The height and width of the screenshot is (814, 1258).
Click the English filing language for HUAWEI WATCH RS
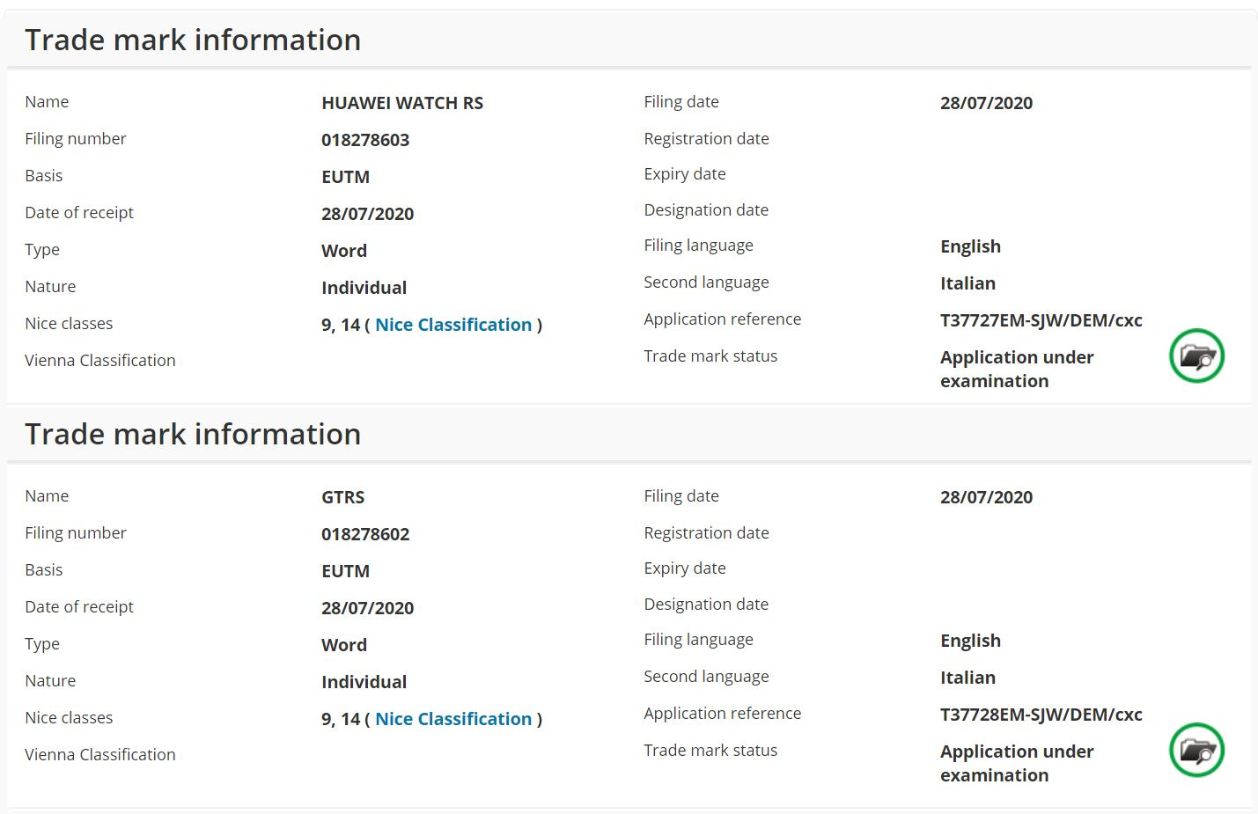[970, 247]
